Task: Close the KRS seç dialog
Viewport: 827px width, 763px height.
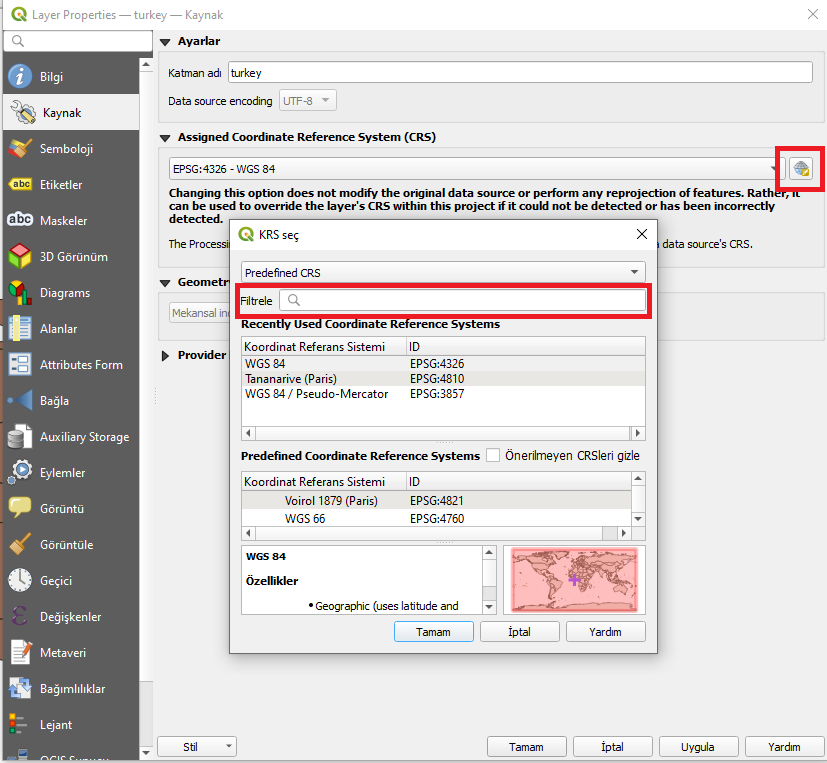Action: [641, 234]
